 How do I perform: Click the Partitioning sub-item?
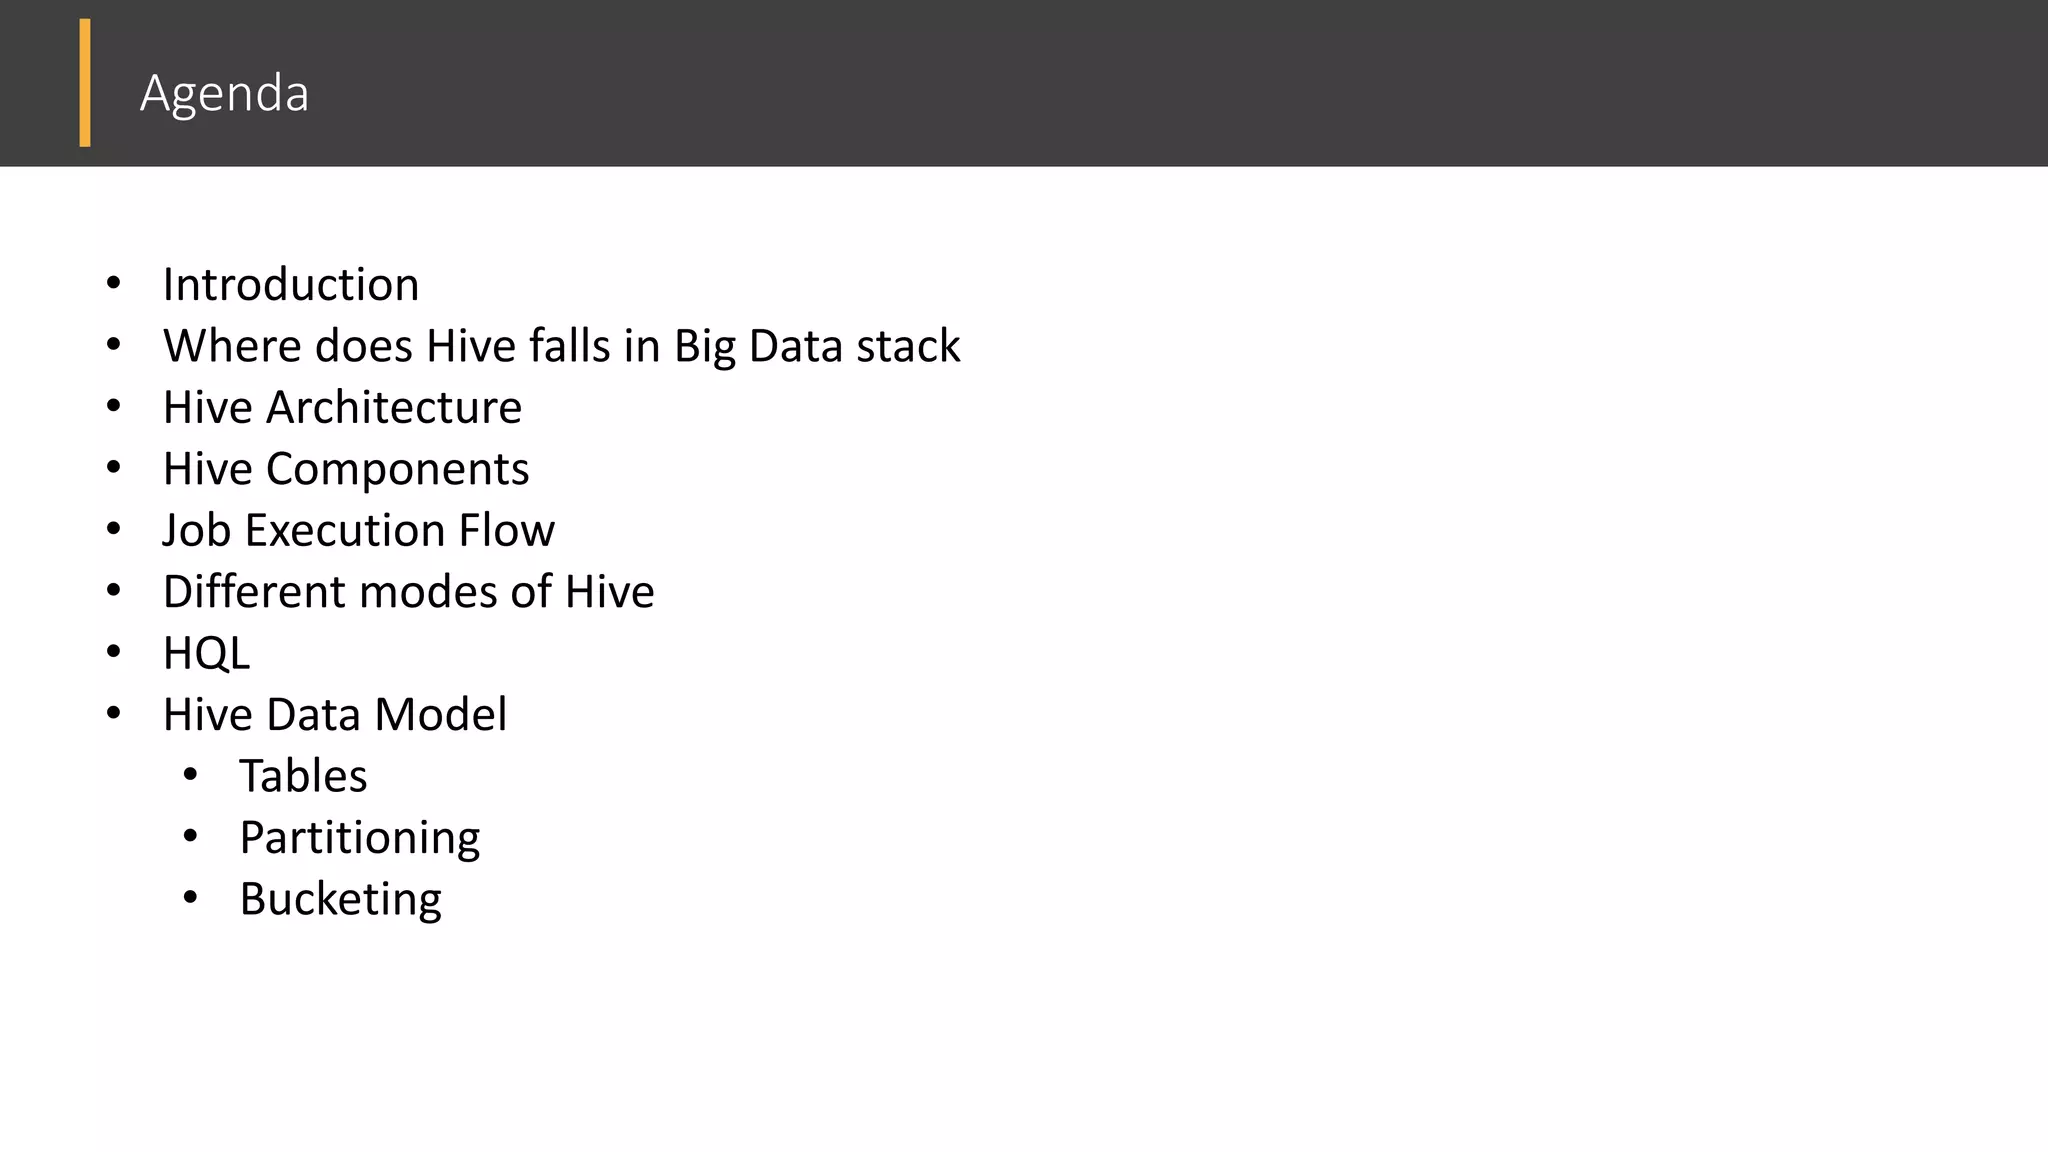click(x=360, y=838)
